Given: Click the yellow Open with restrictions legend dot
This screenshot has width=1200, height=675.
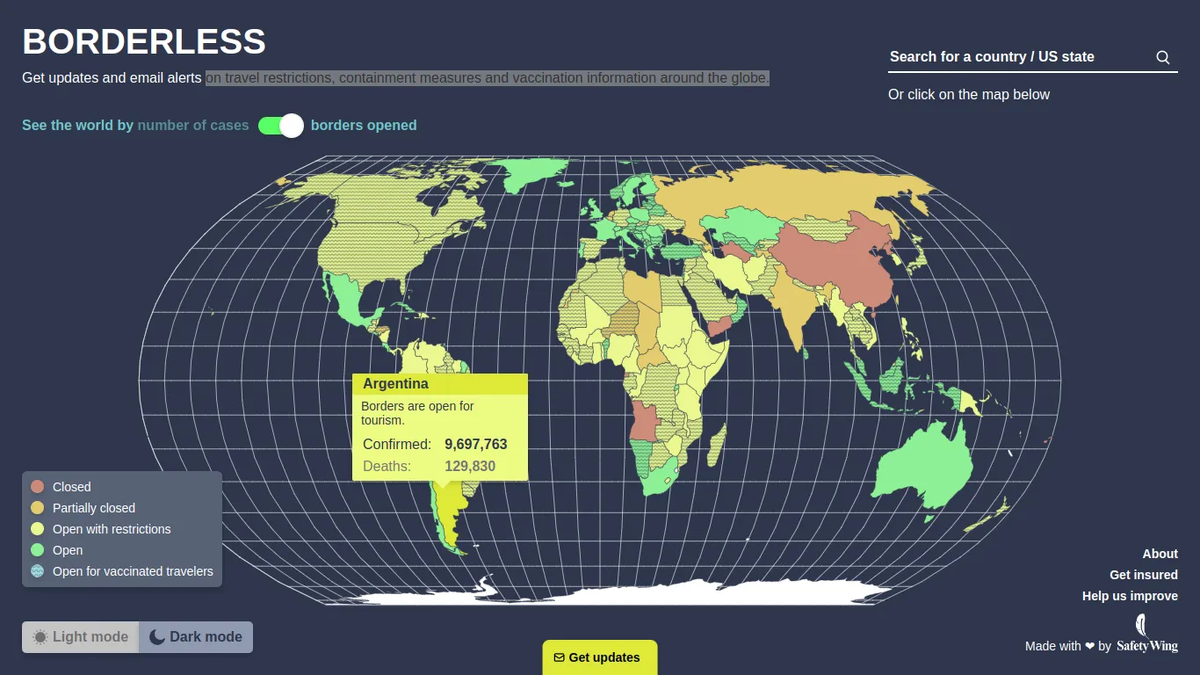Looking at the screenshot, I should click(39, 529).
